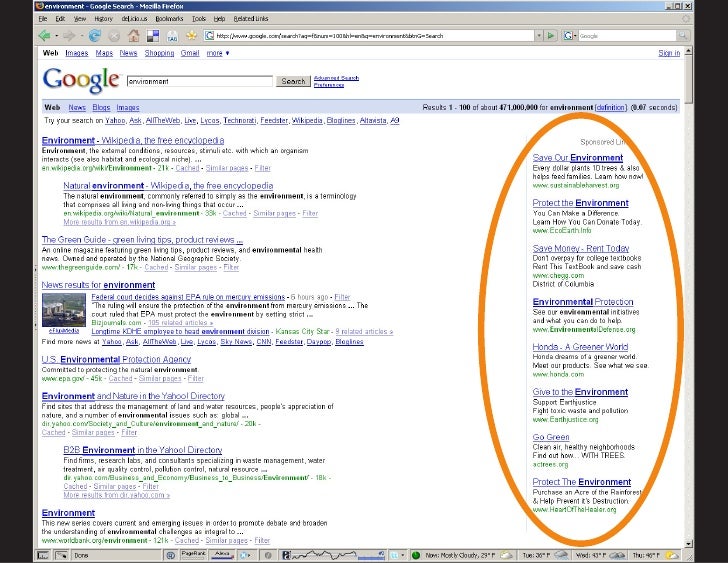
Task: Click the Wednesday forecast icon in the status bar
Action: point(618,555)
